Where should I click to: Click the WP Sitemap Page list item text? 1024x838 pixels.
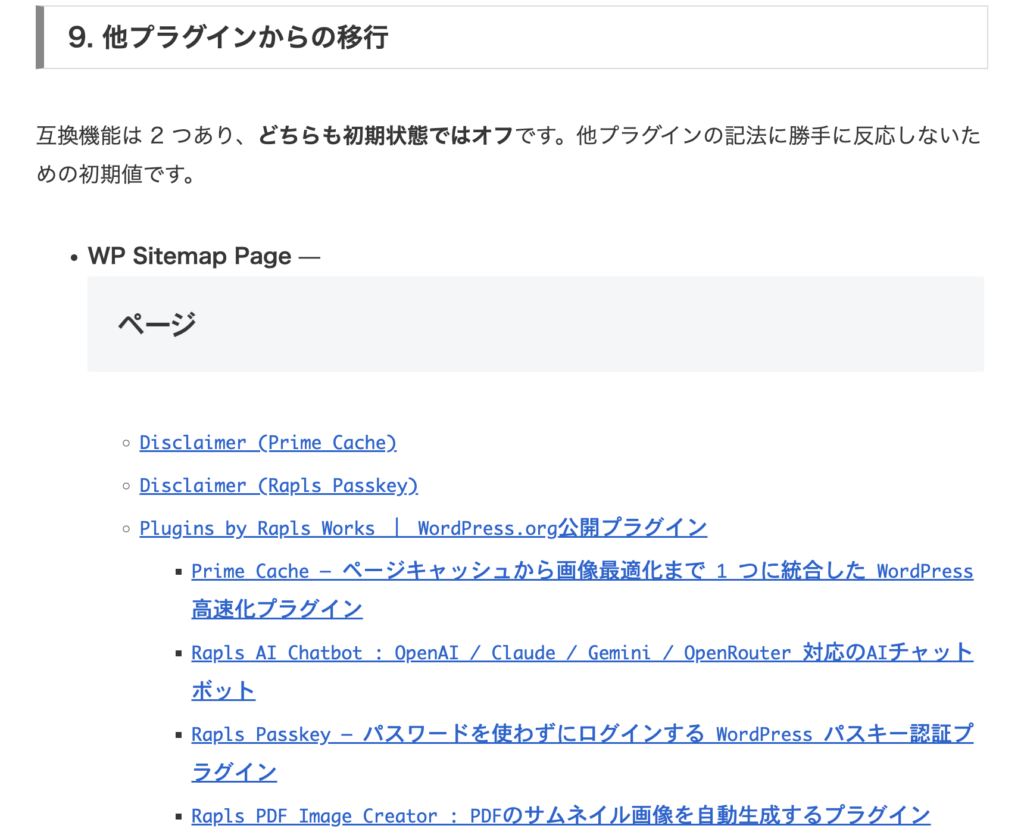(190, 256)
